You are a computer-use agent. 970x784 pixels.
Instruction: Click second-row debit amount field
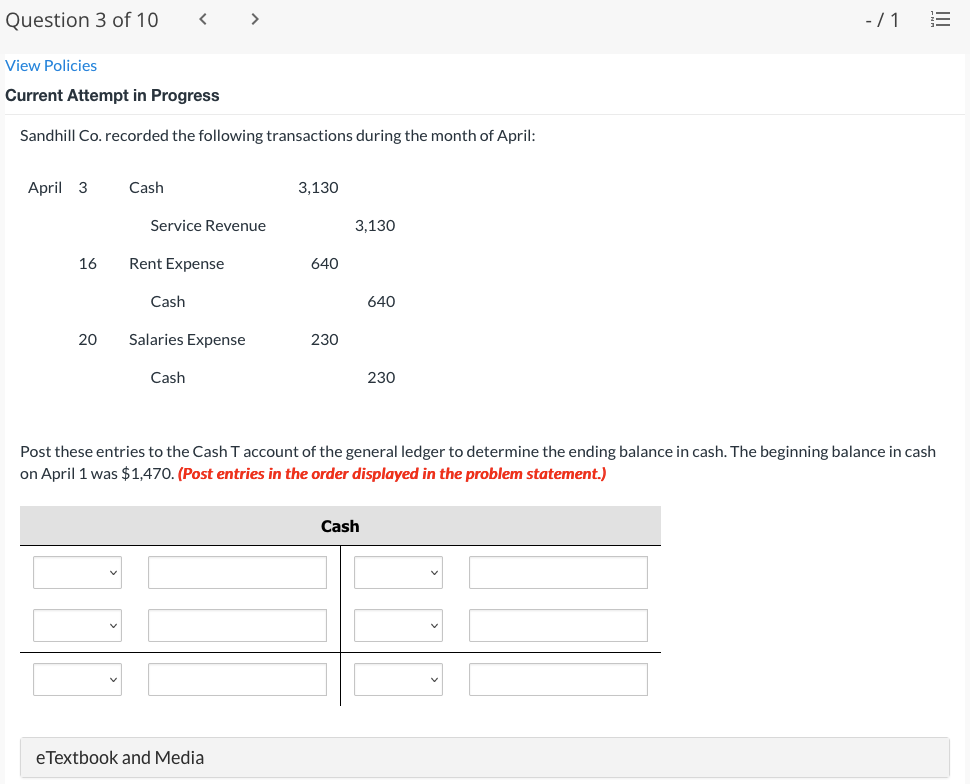pos(238,626)
